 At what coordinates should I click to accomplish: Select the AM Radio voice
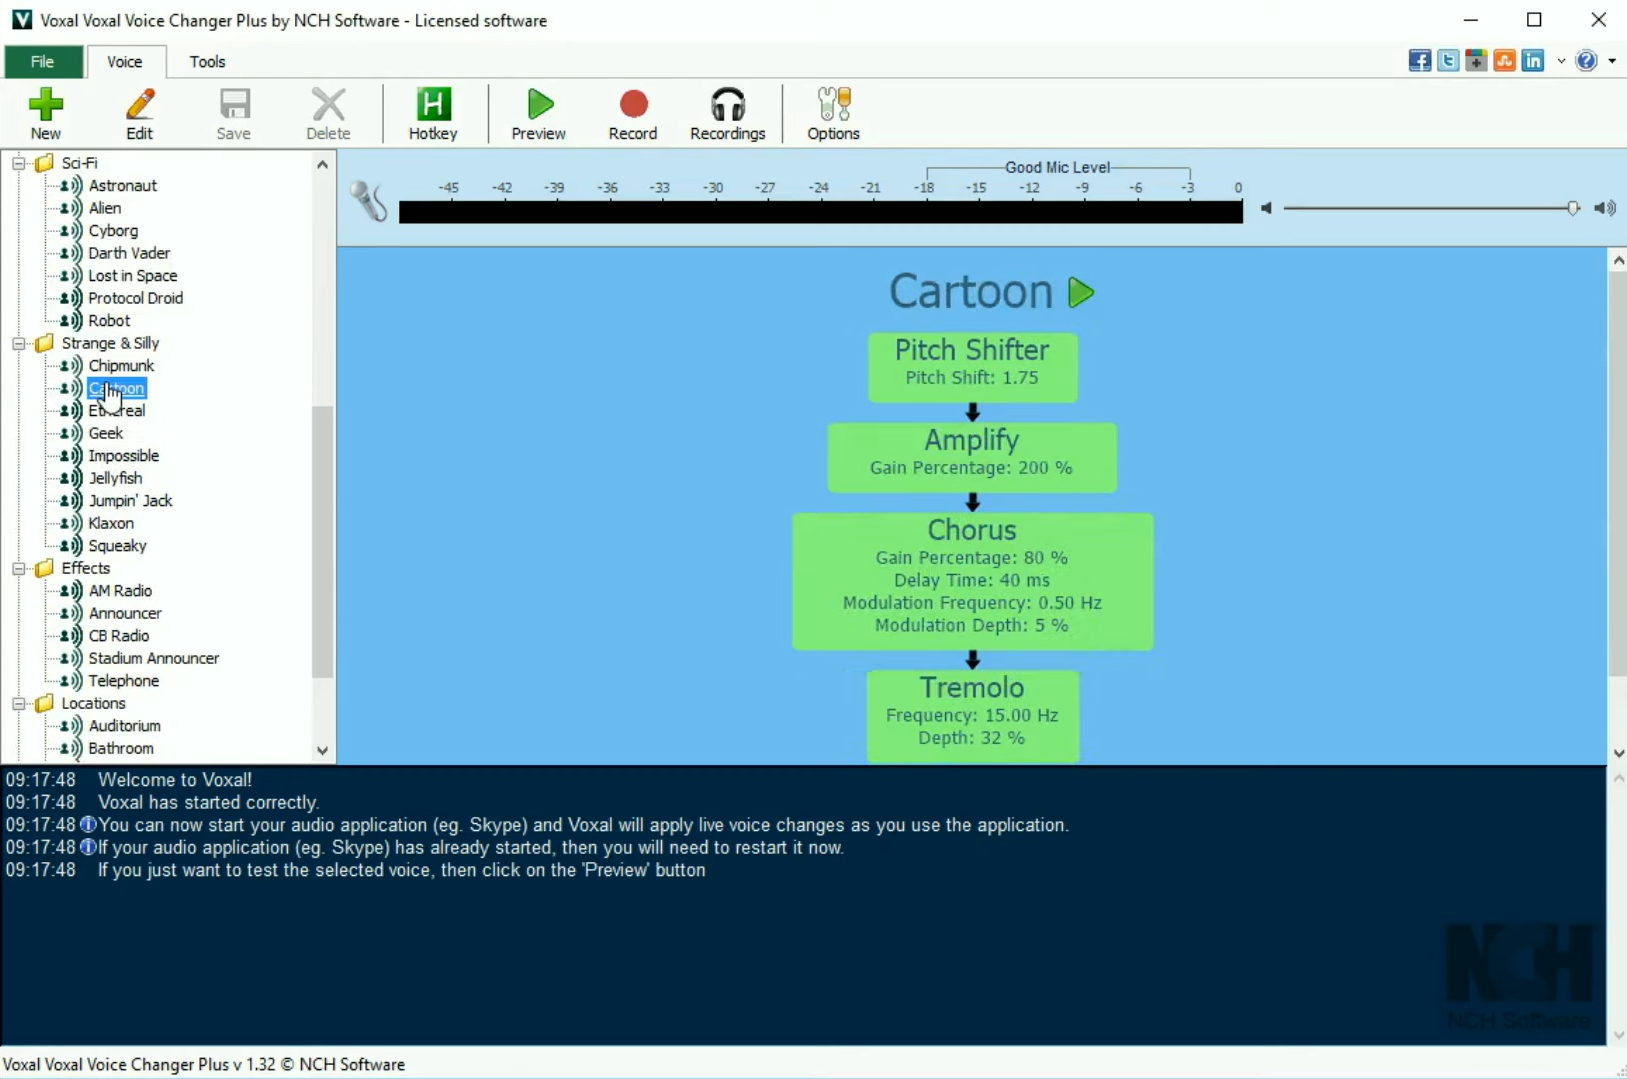[120, 591]
